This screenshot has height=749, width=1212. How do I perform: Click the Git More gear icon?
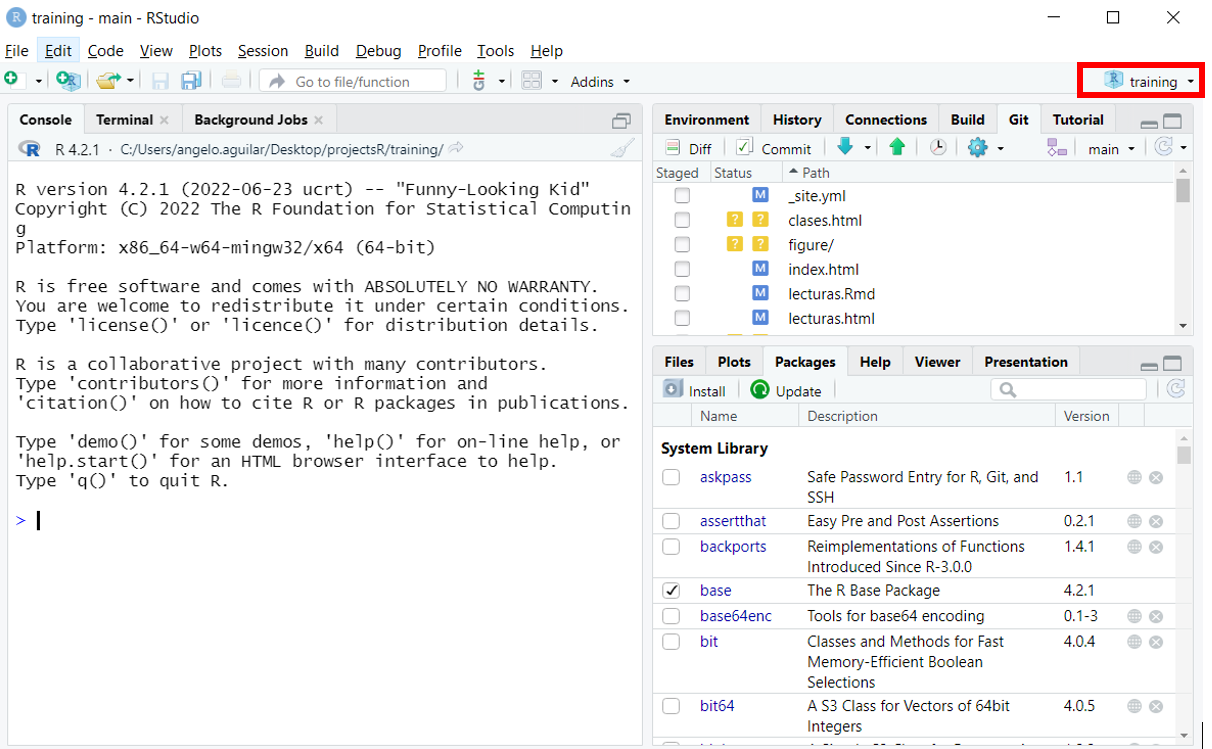tap(978, 147)
